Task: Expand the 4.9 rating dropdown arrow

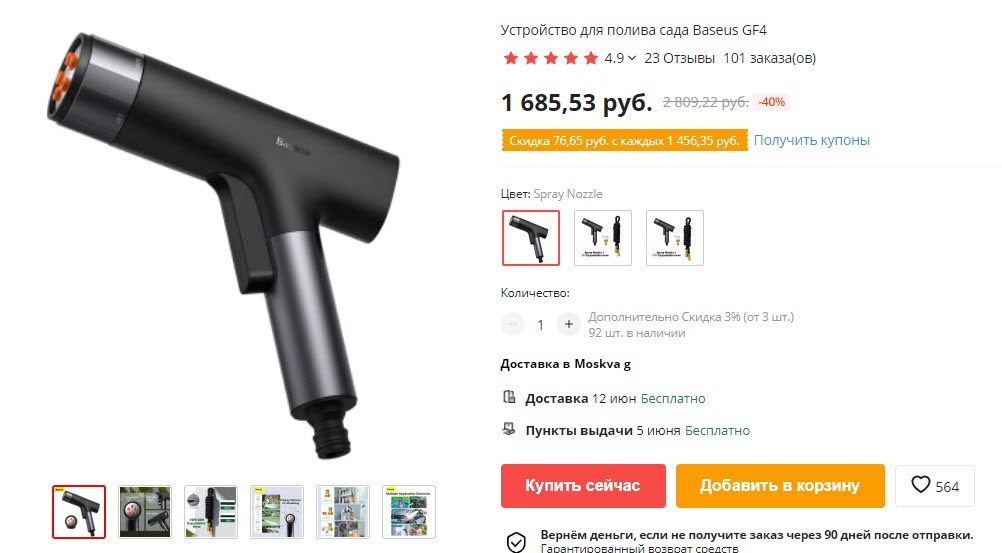Action: pos(632,58)
